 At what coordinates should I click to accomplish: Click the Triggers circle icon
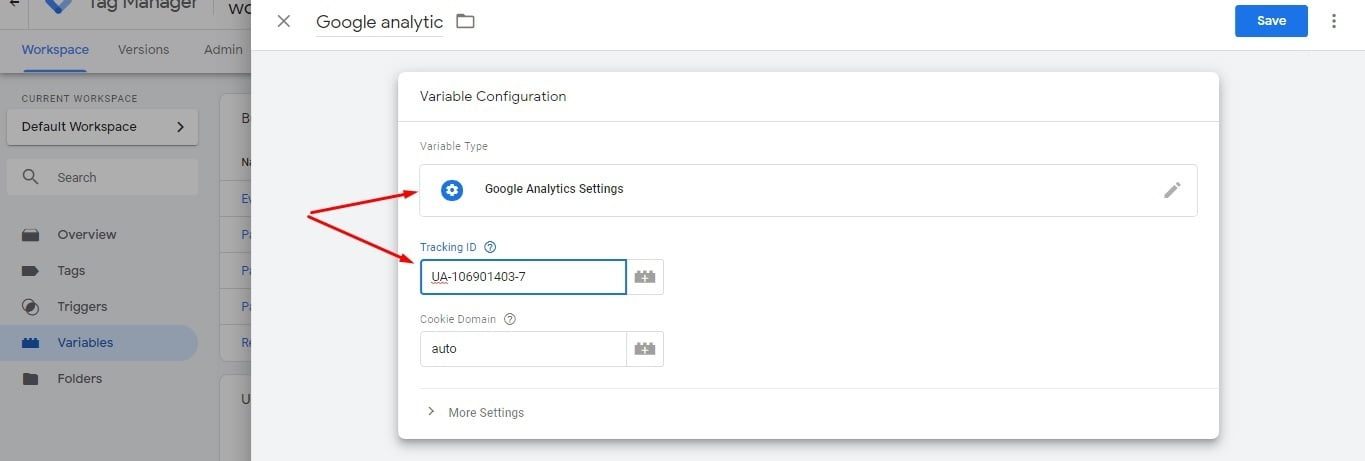coord(30,307)
